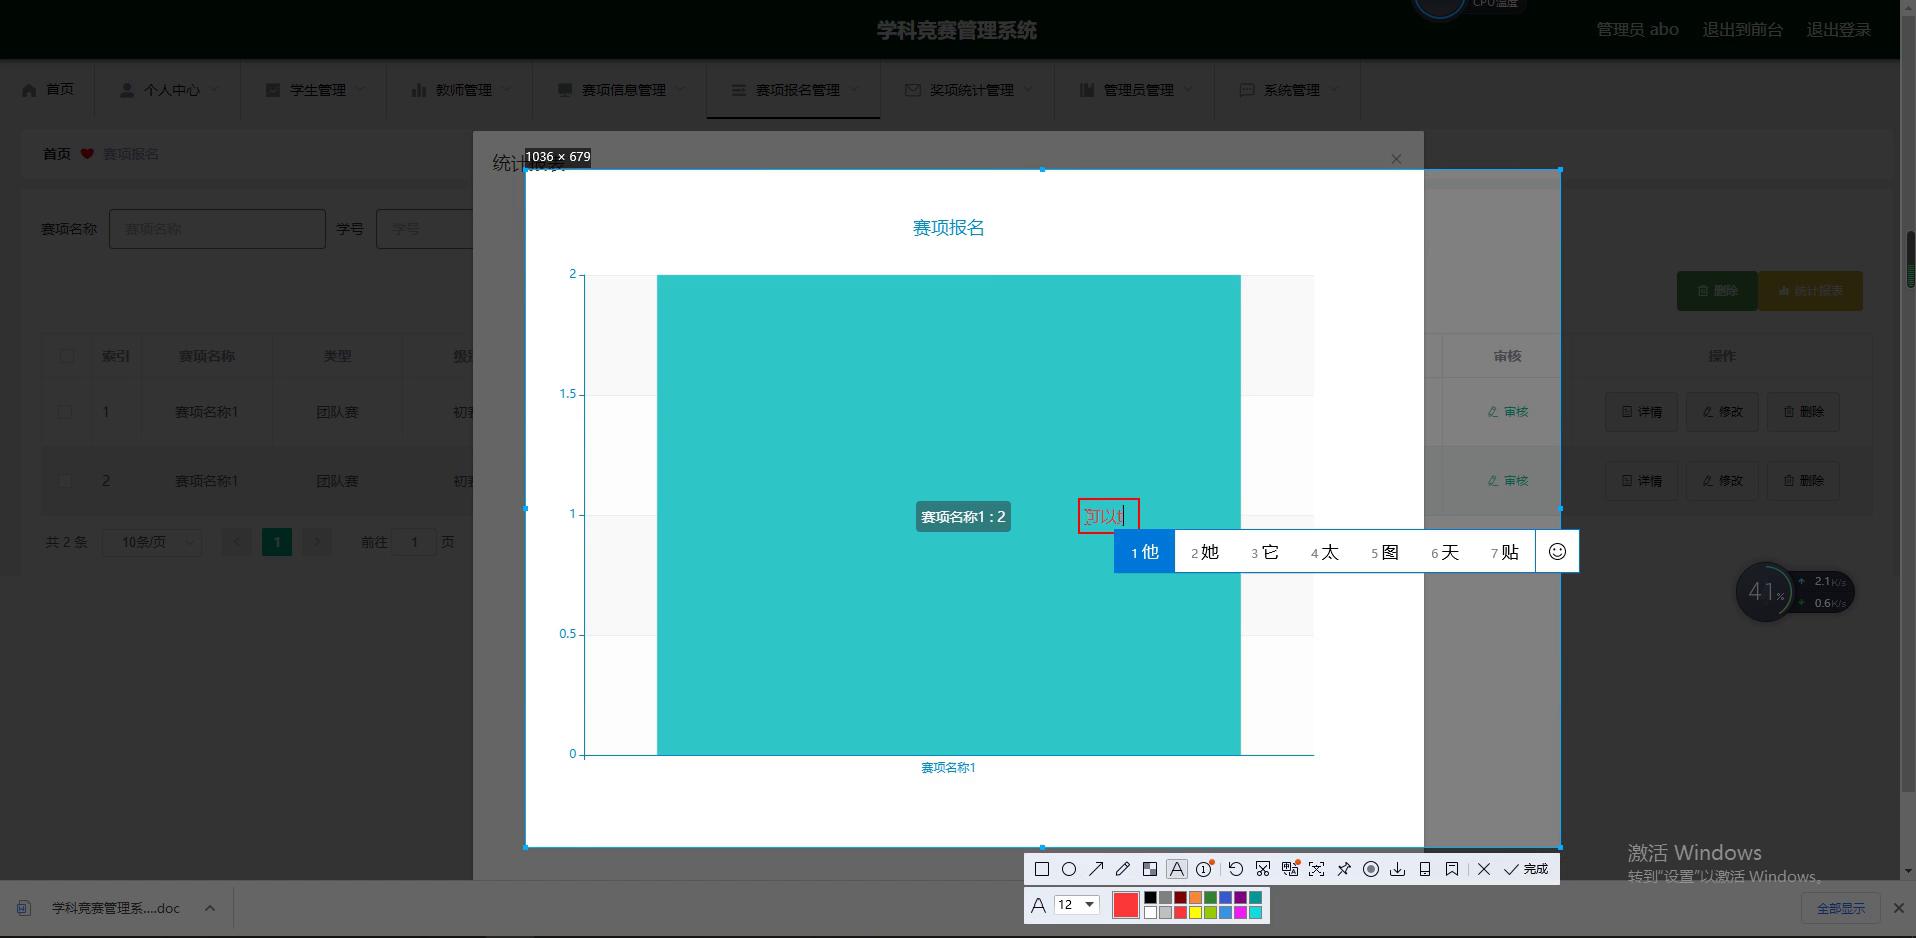Screen dimensions: 1916x938
Task: Expand the downloaded doc file options arrow
Action: click(x=209, y=908)
